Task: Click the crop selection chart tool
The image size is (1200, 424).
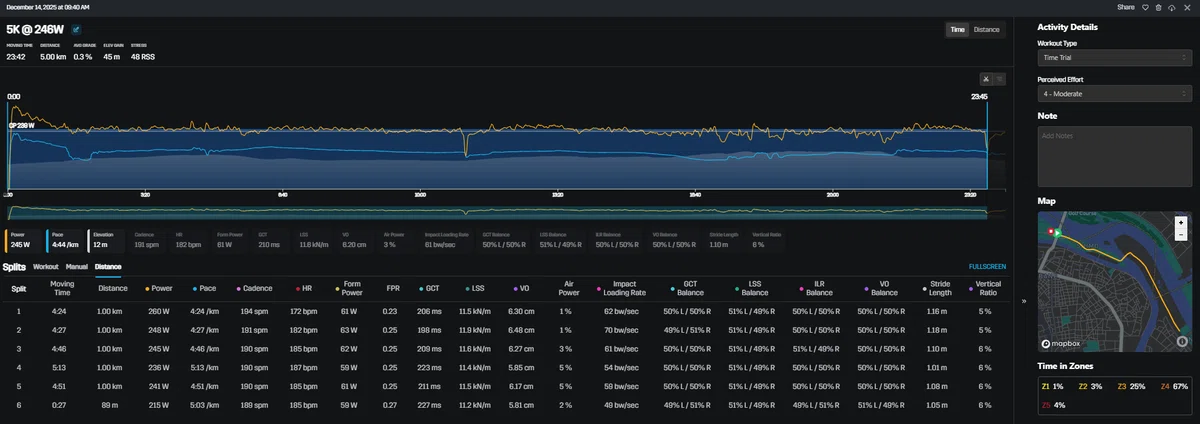Action: pos(985,79)
